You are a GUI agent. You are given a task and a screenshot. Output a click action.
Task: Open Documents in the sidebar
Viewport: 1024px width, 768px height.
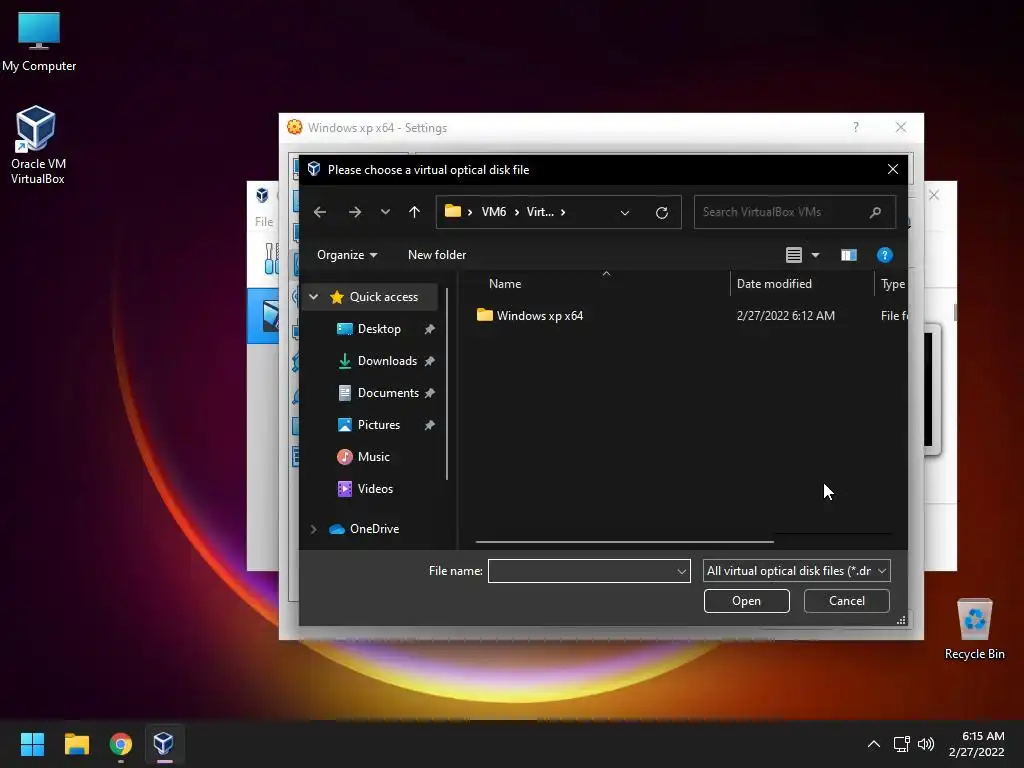tap(388, 392)
